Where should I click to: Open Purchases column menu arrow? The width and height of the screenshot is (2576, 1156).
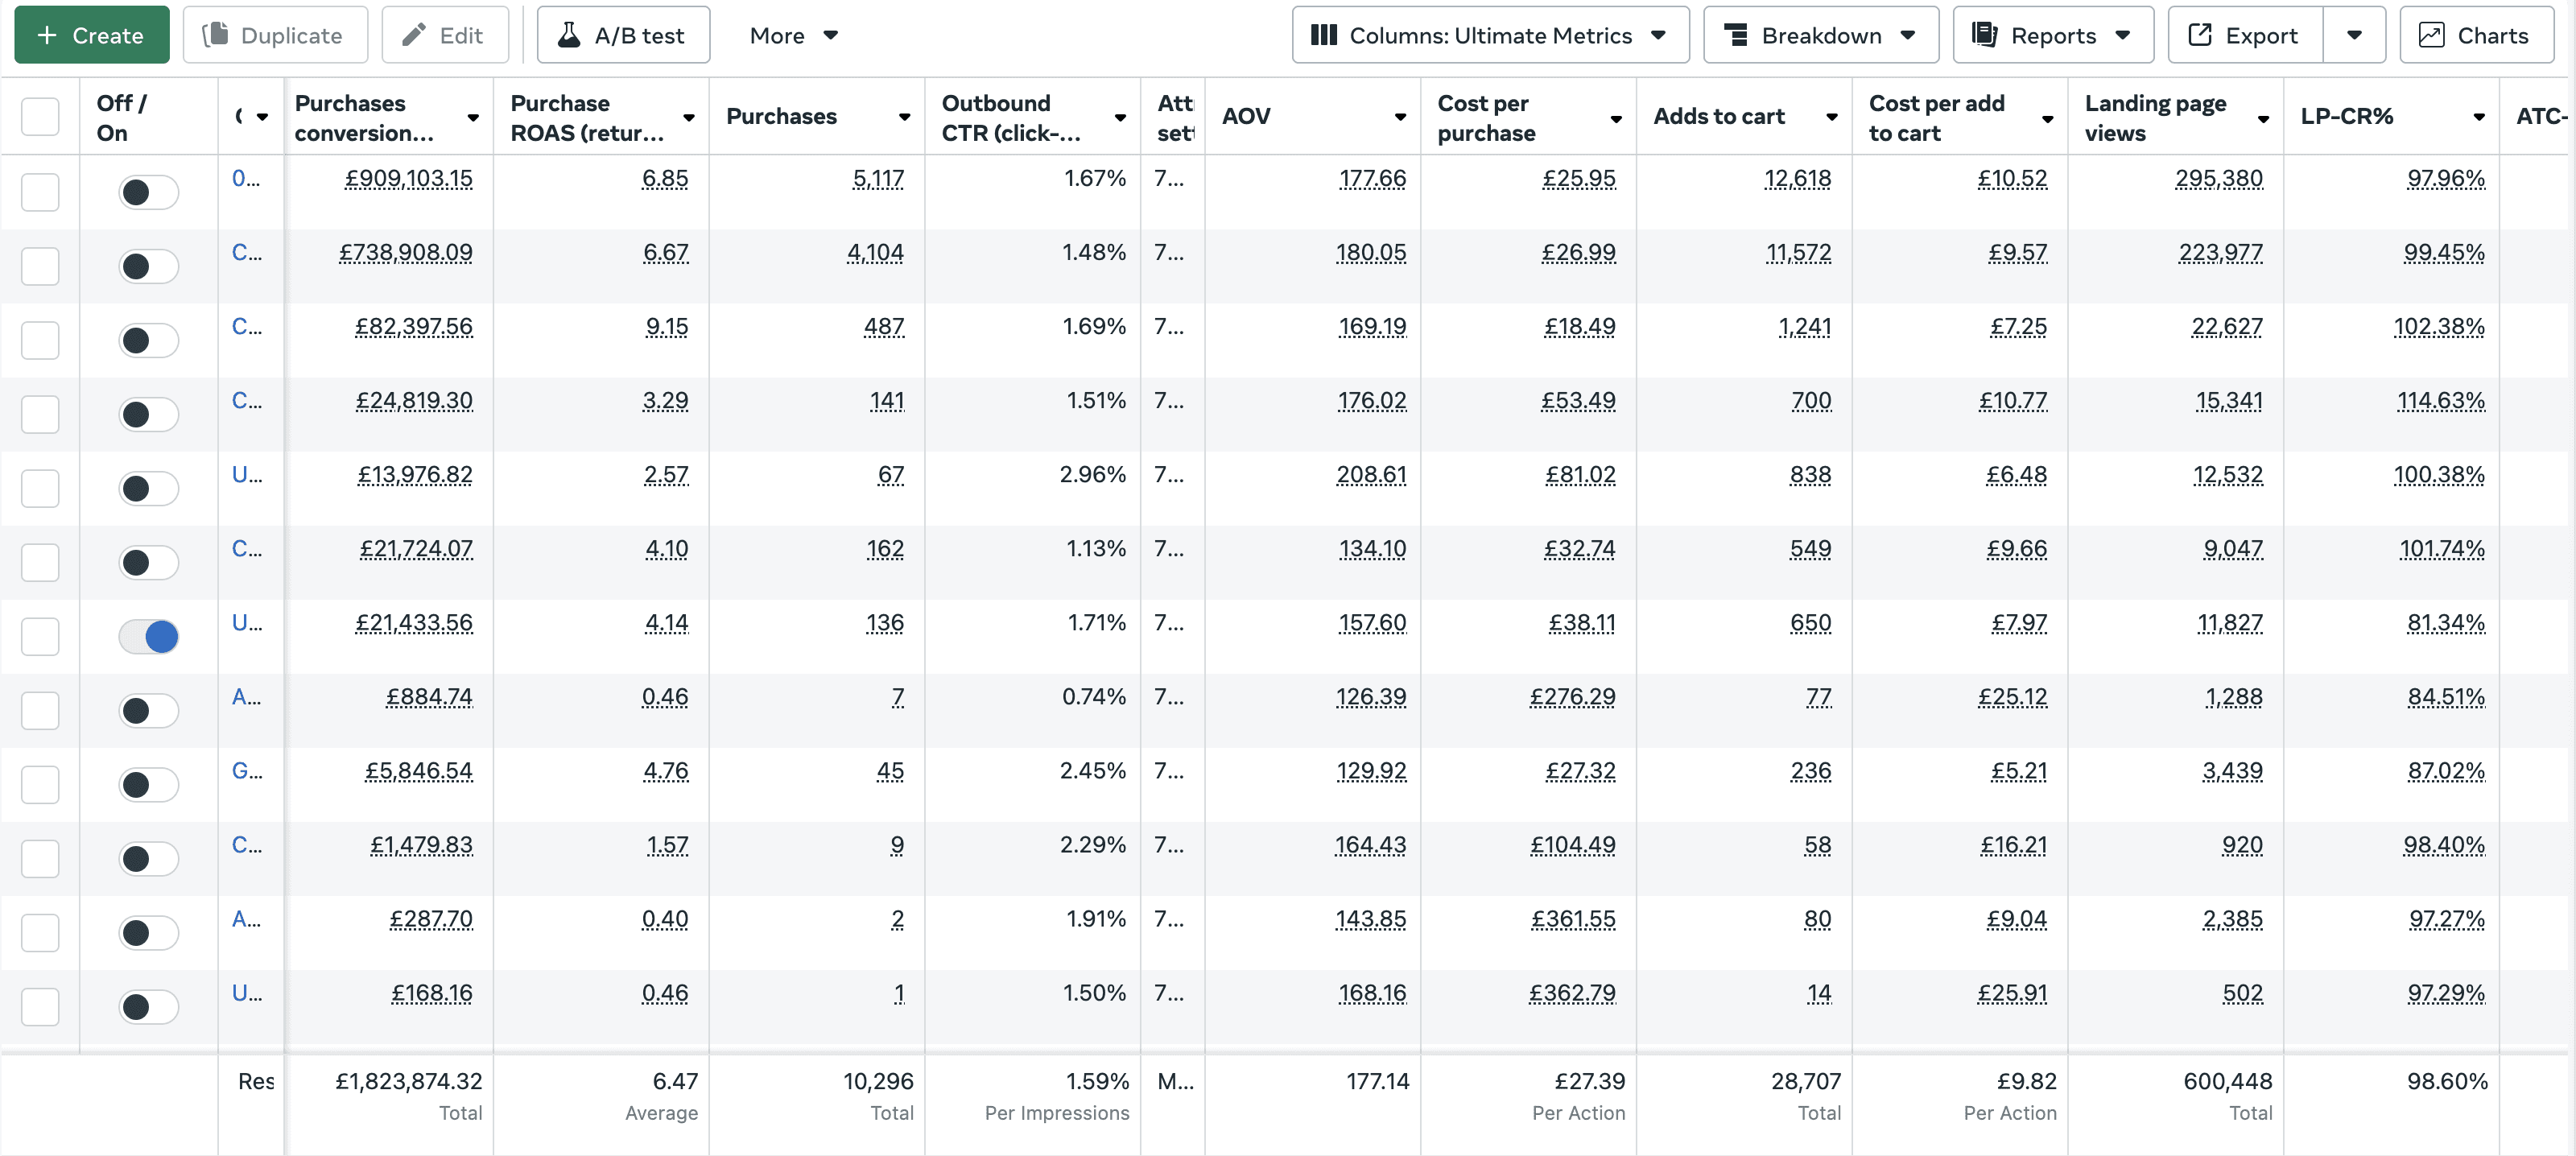(x=904, y=118)
